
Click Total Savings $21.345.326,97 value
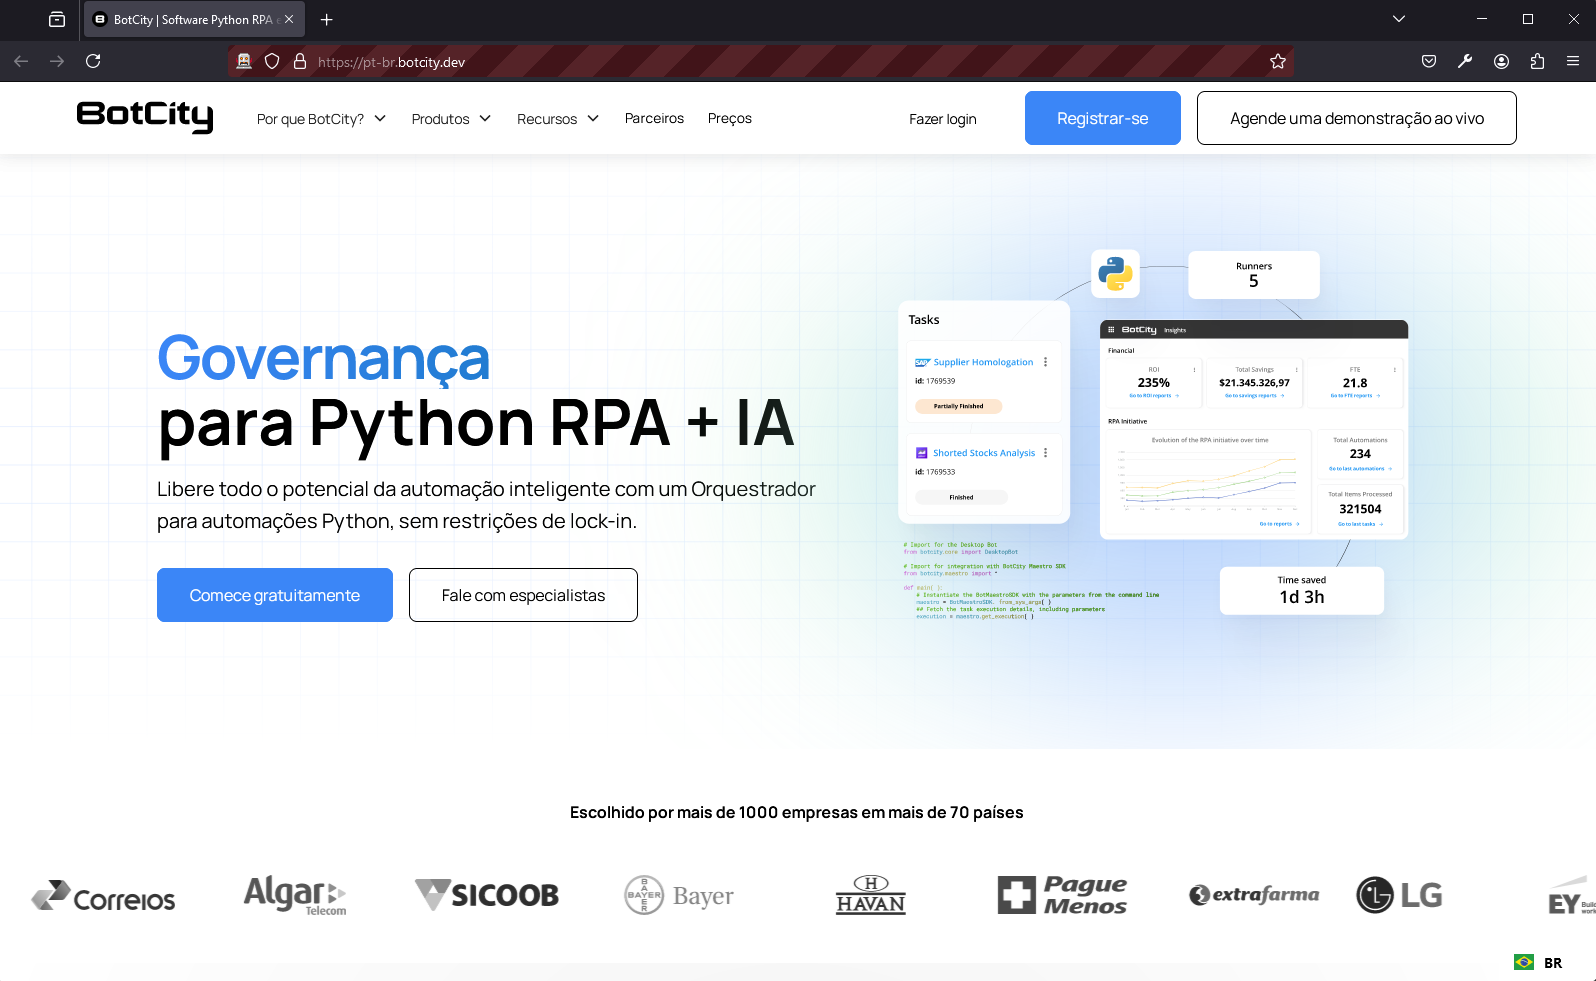click(1254, 383)
